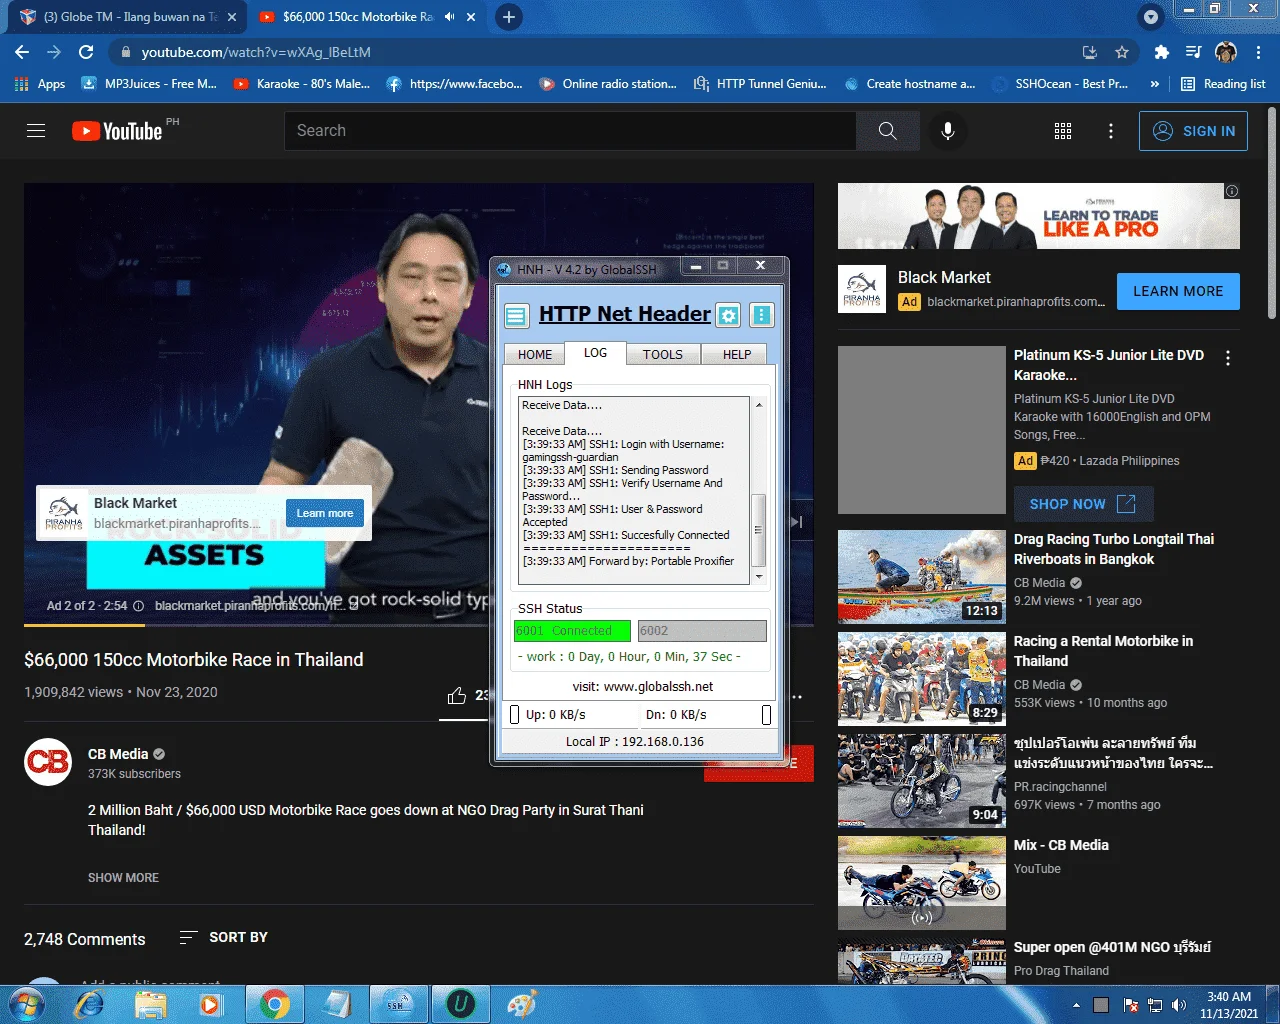Go to the YouTube home logo

(x=117, y=131)
